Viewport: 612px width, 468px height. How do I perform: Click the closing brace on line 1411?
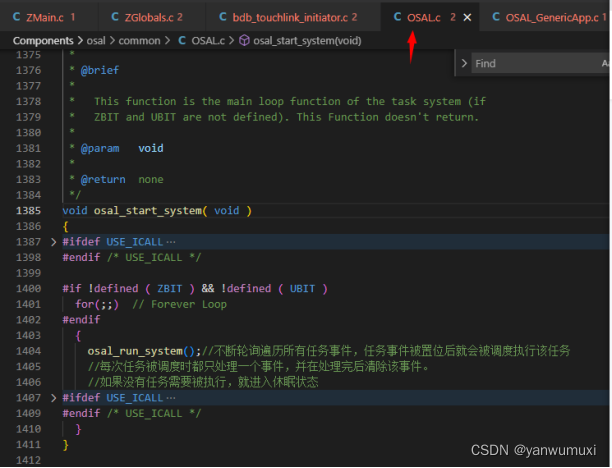(x=65, y=445)
